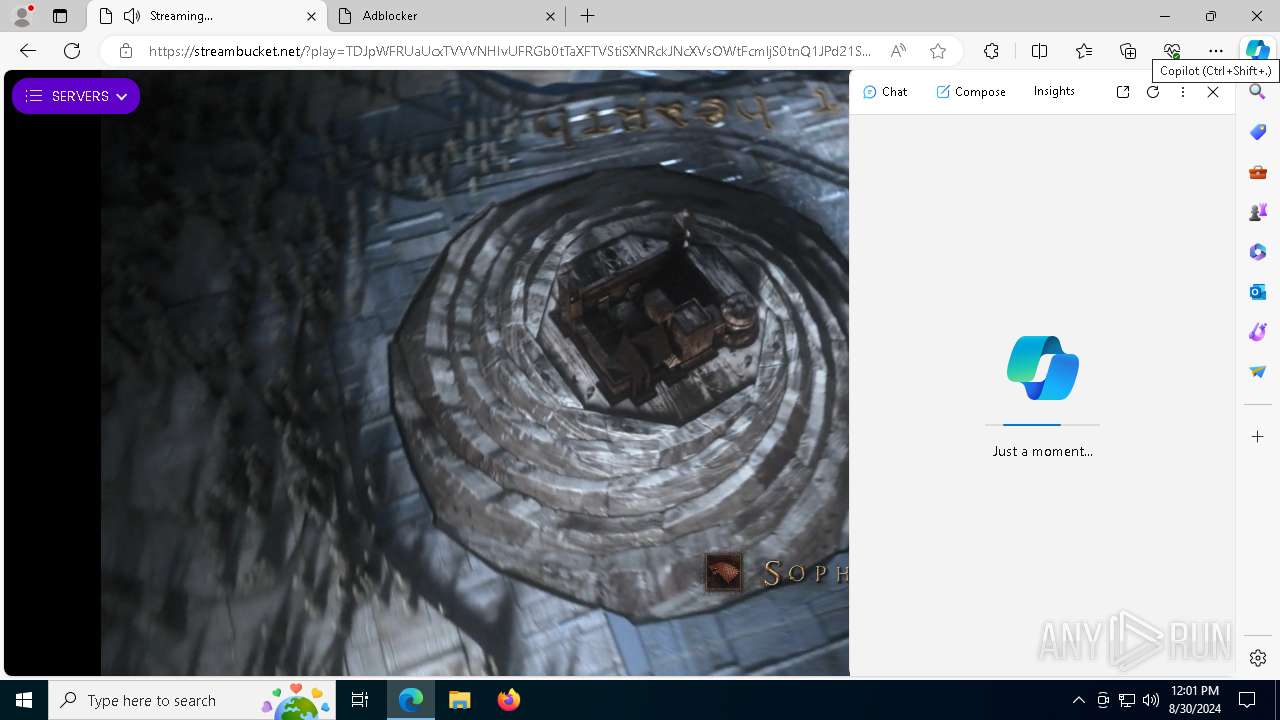Open sidebar Designer icon
This screenshot has width=1280, height=720.
click(x=1258, y=332)
